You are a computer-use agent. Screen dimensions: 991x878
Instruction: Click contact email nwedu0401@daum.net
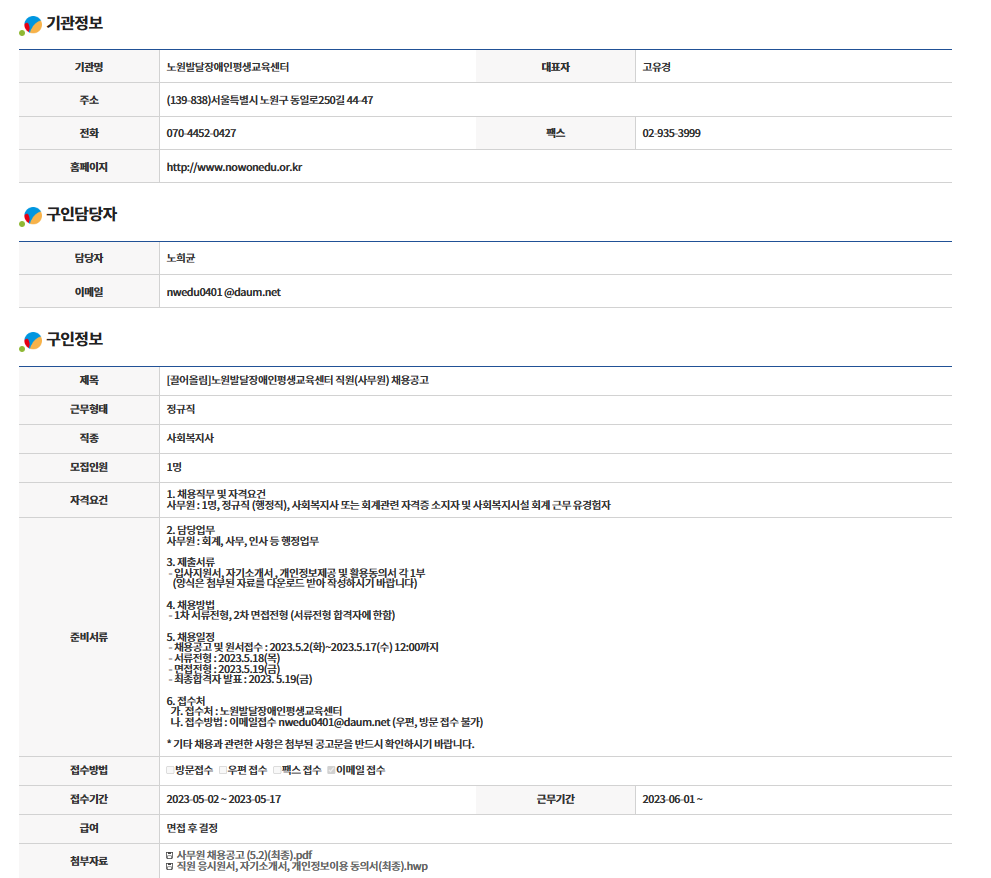pyautogui.click(x=223, y=292)
